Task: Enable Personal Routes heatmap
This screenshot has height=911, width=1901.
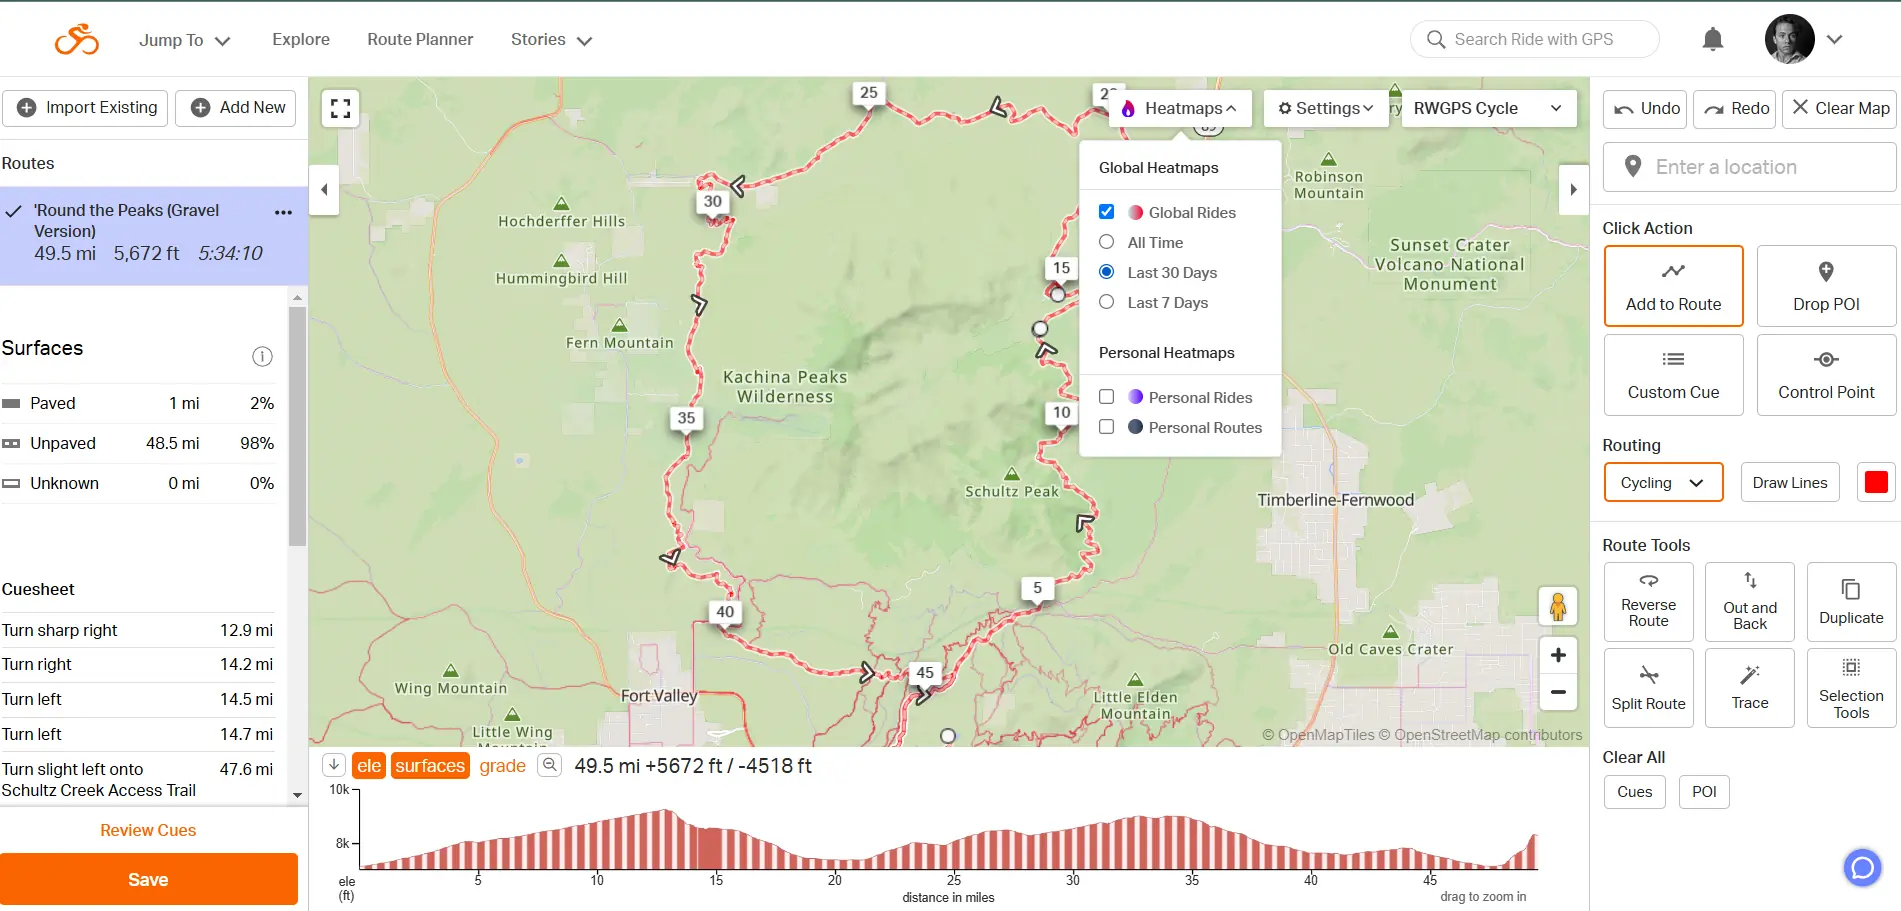Action: click(x=1106, y=427)
